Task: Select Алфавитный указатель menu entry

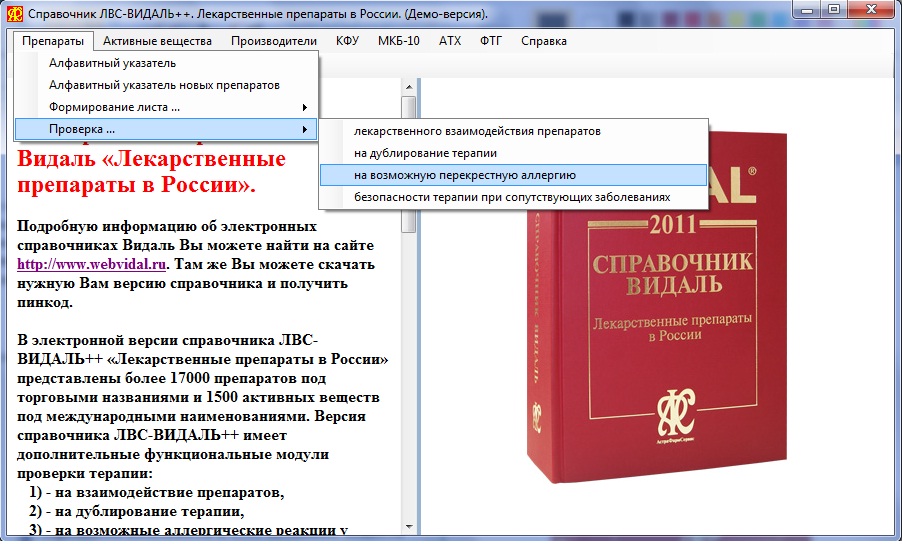Action: [166, 63]
